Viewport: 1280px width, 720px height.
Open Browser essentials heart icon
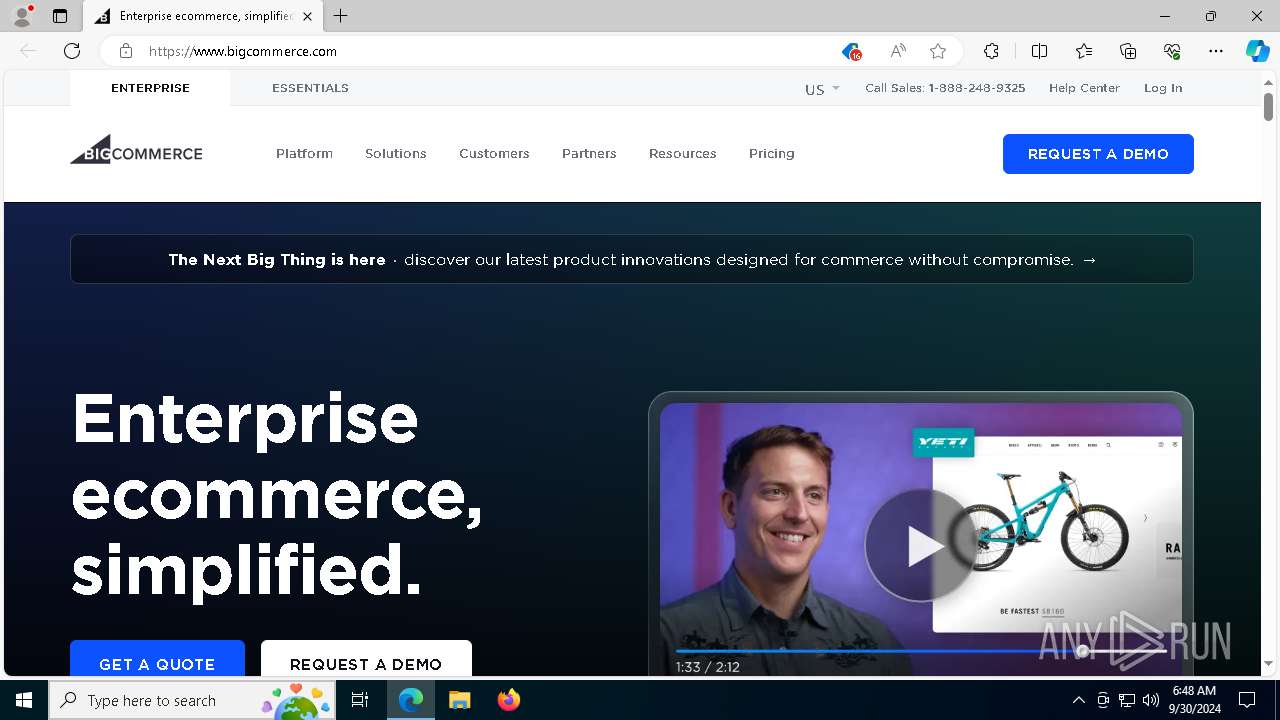1172,51
